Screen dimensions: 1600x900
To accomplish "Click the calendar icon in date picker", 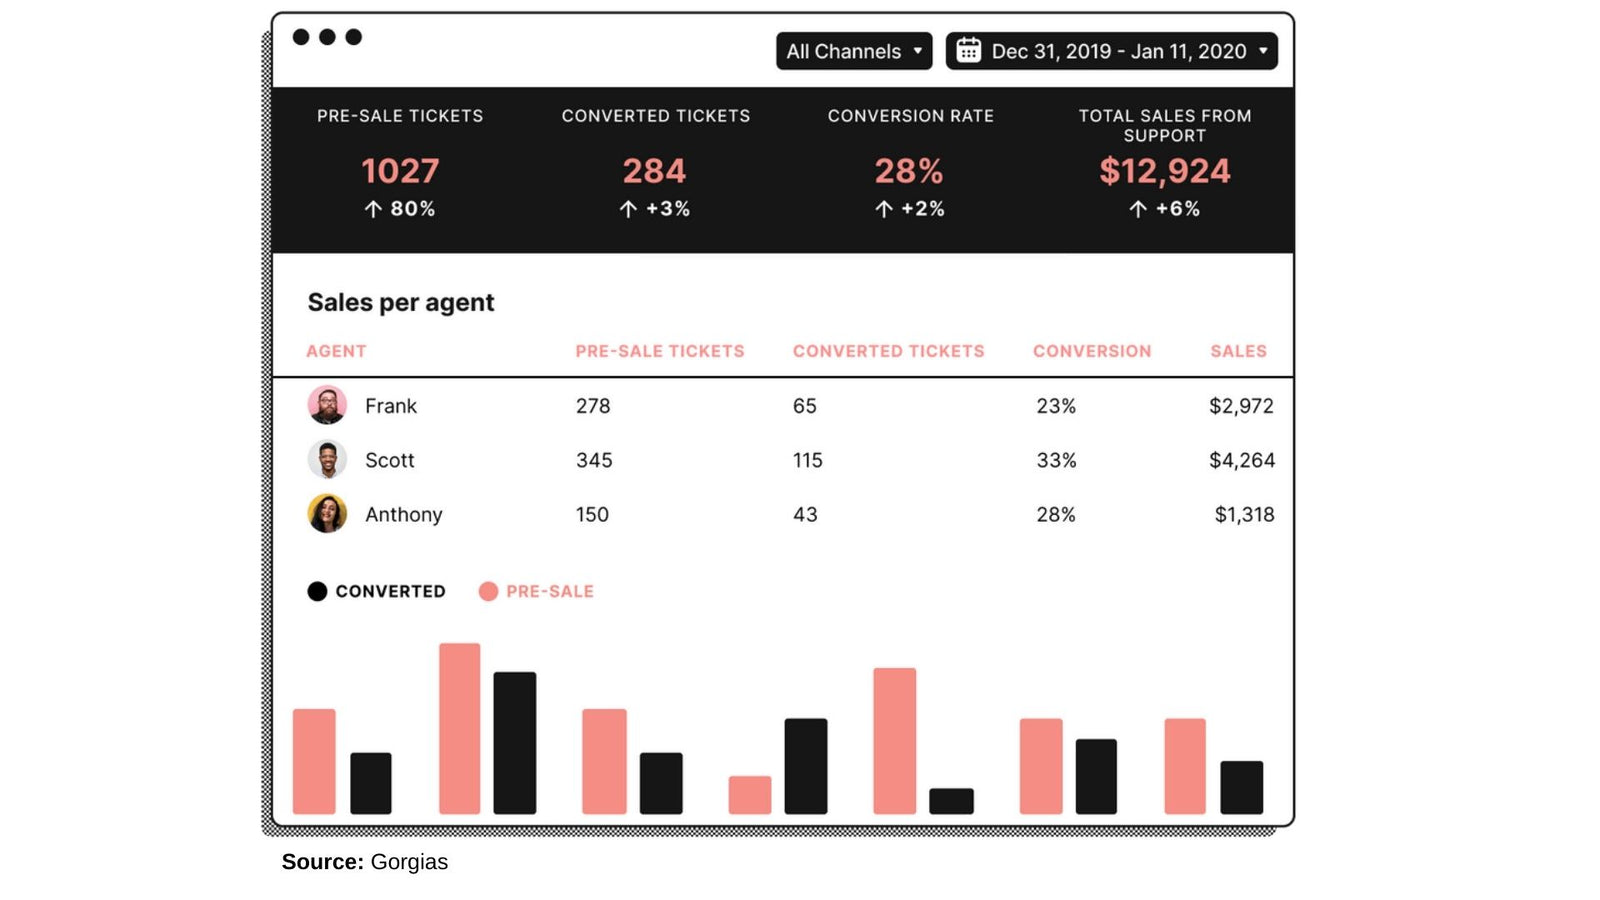I will coord(968,50).
